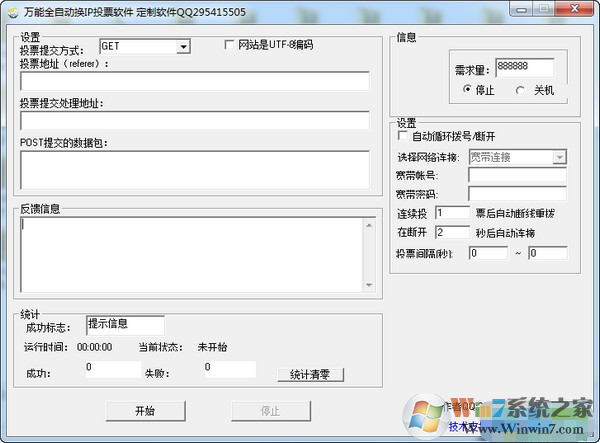Focus the 宽带帐号 input field
The height and width of the screenshot is (443, 600).
517,175
